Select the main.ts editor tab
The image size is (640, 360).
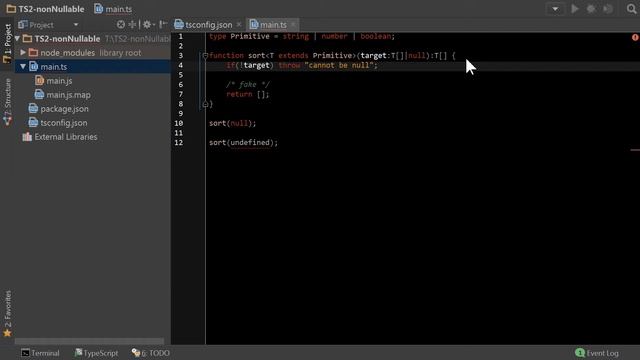(x=273, y=25)
